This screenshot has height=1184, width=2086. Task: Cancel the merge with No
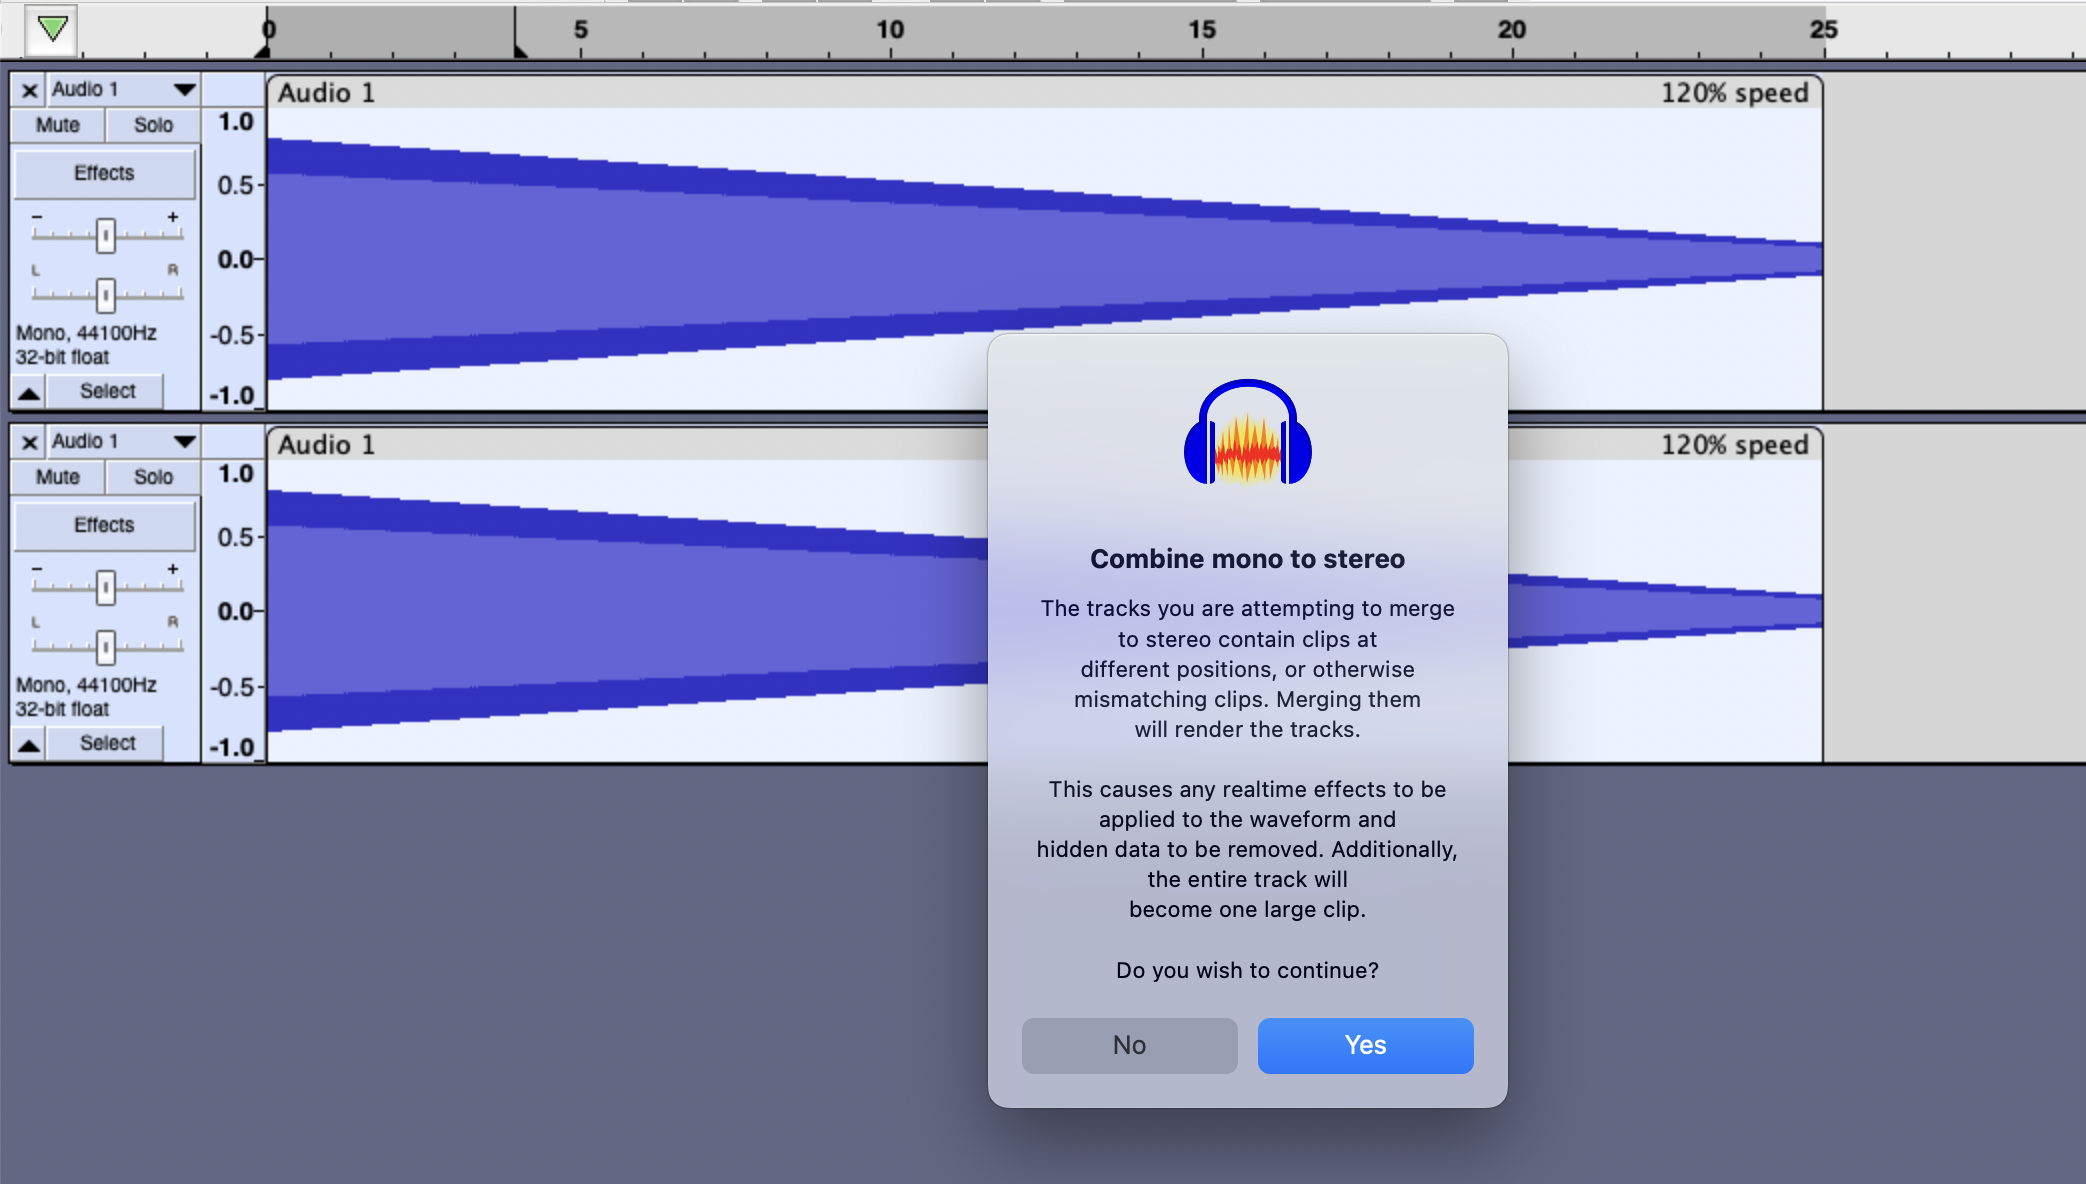pyautogui.click(x=1129, y=1045)
